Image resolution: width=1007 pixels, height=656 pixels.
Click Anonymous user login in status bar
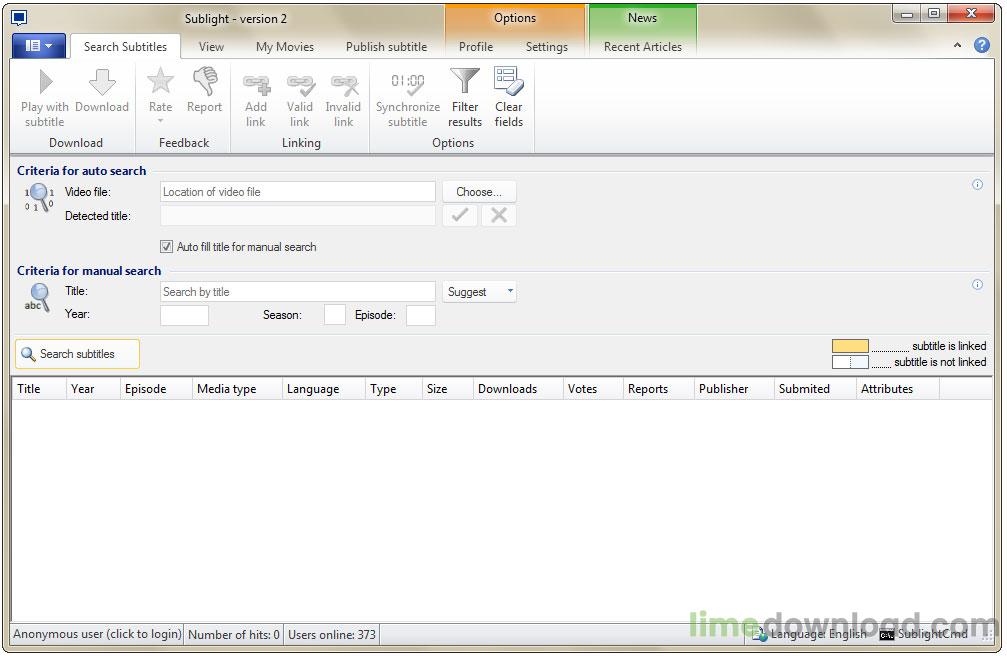click(x=97, y=634)
